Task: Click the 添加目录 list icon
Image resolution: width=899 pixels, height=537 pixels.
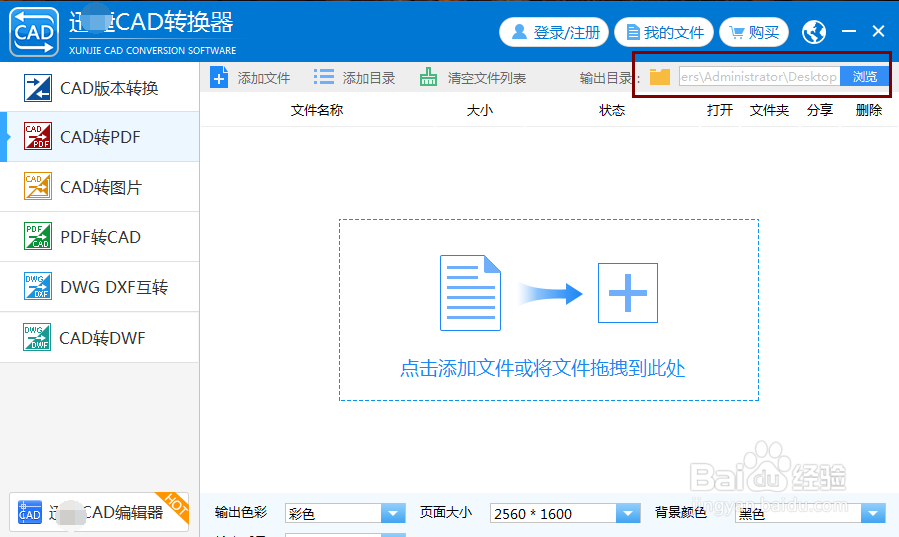Action: coord(324,77)
